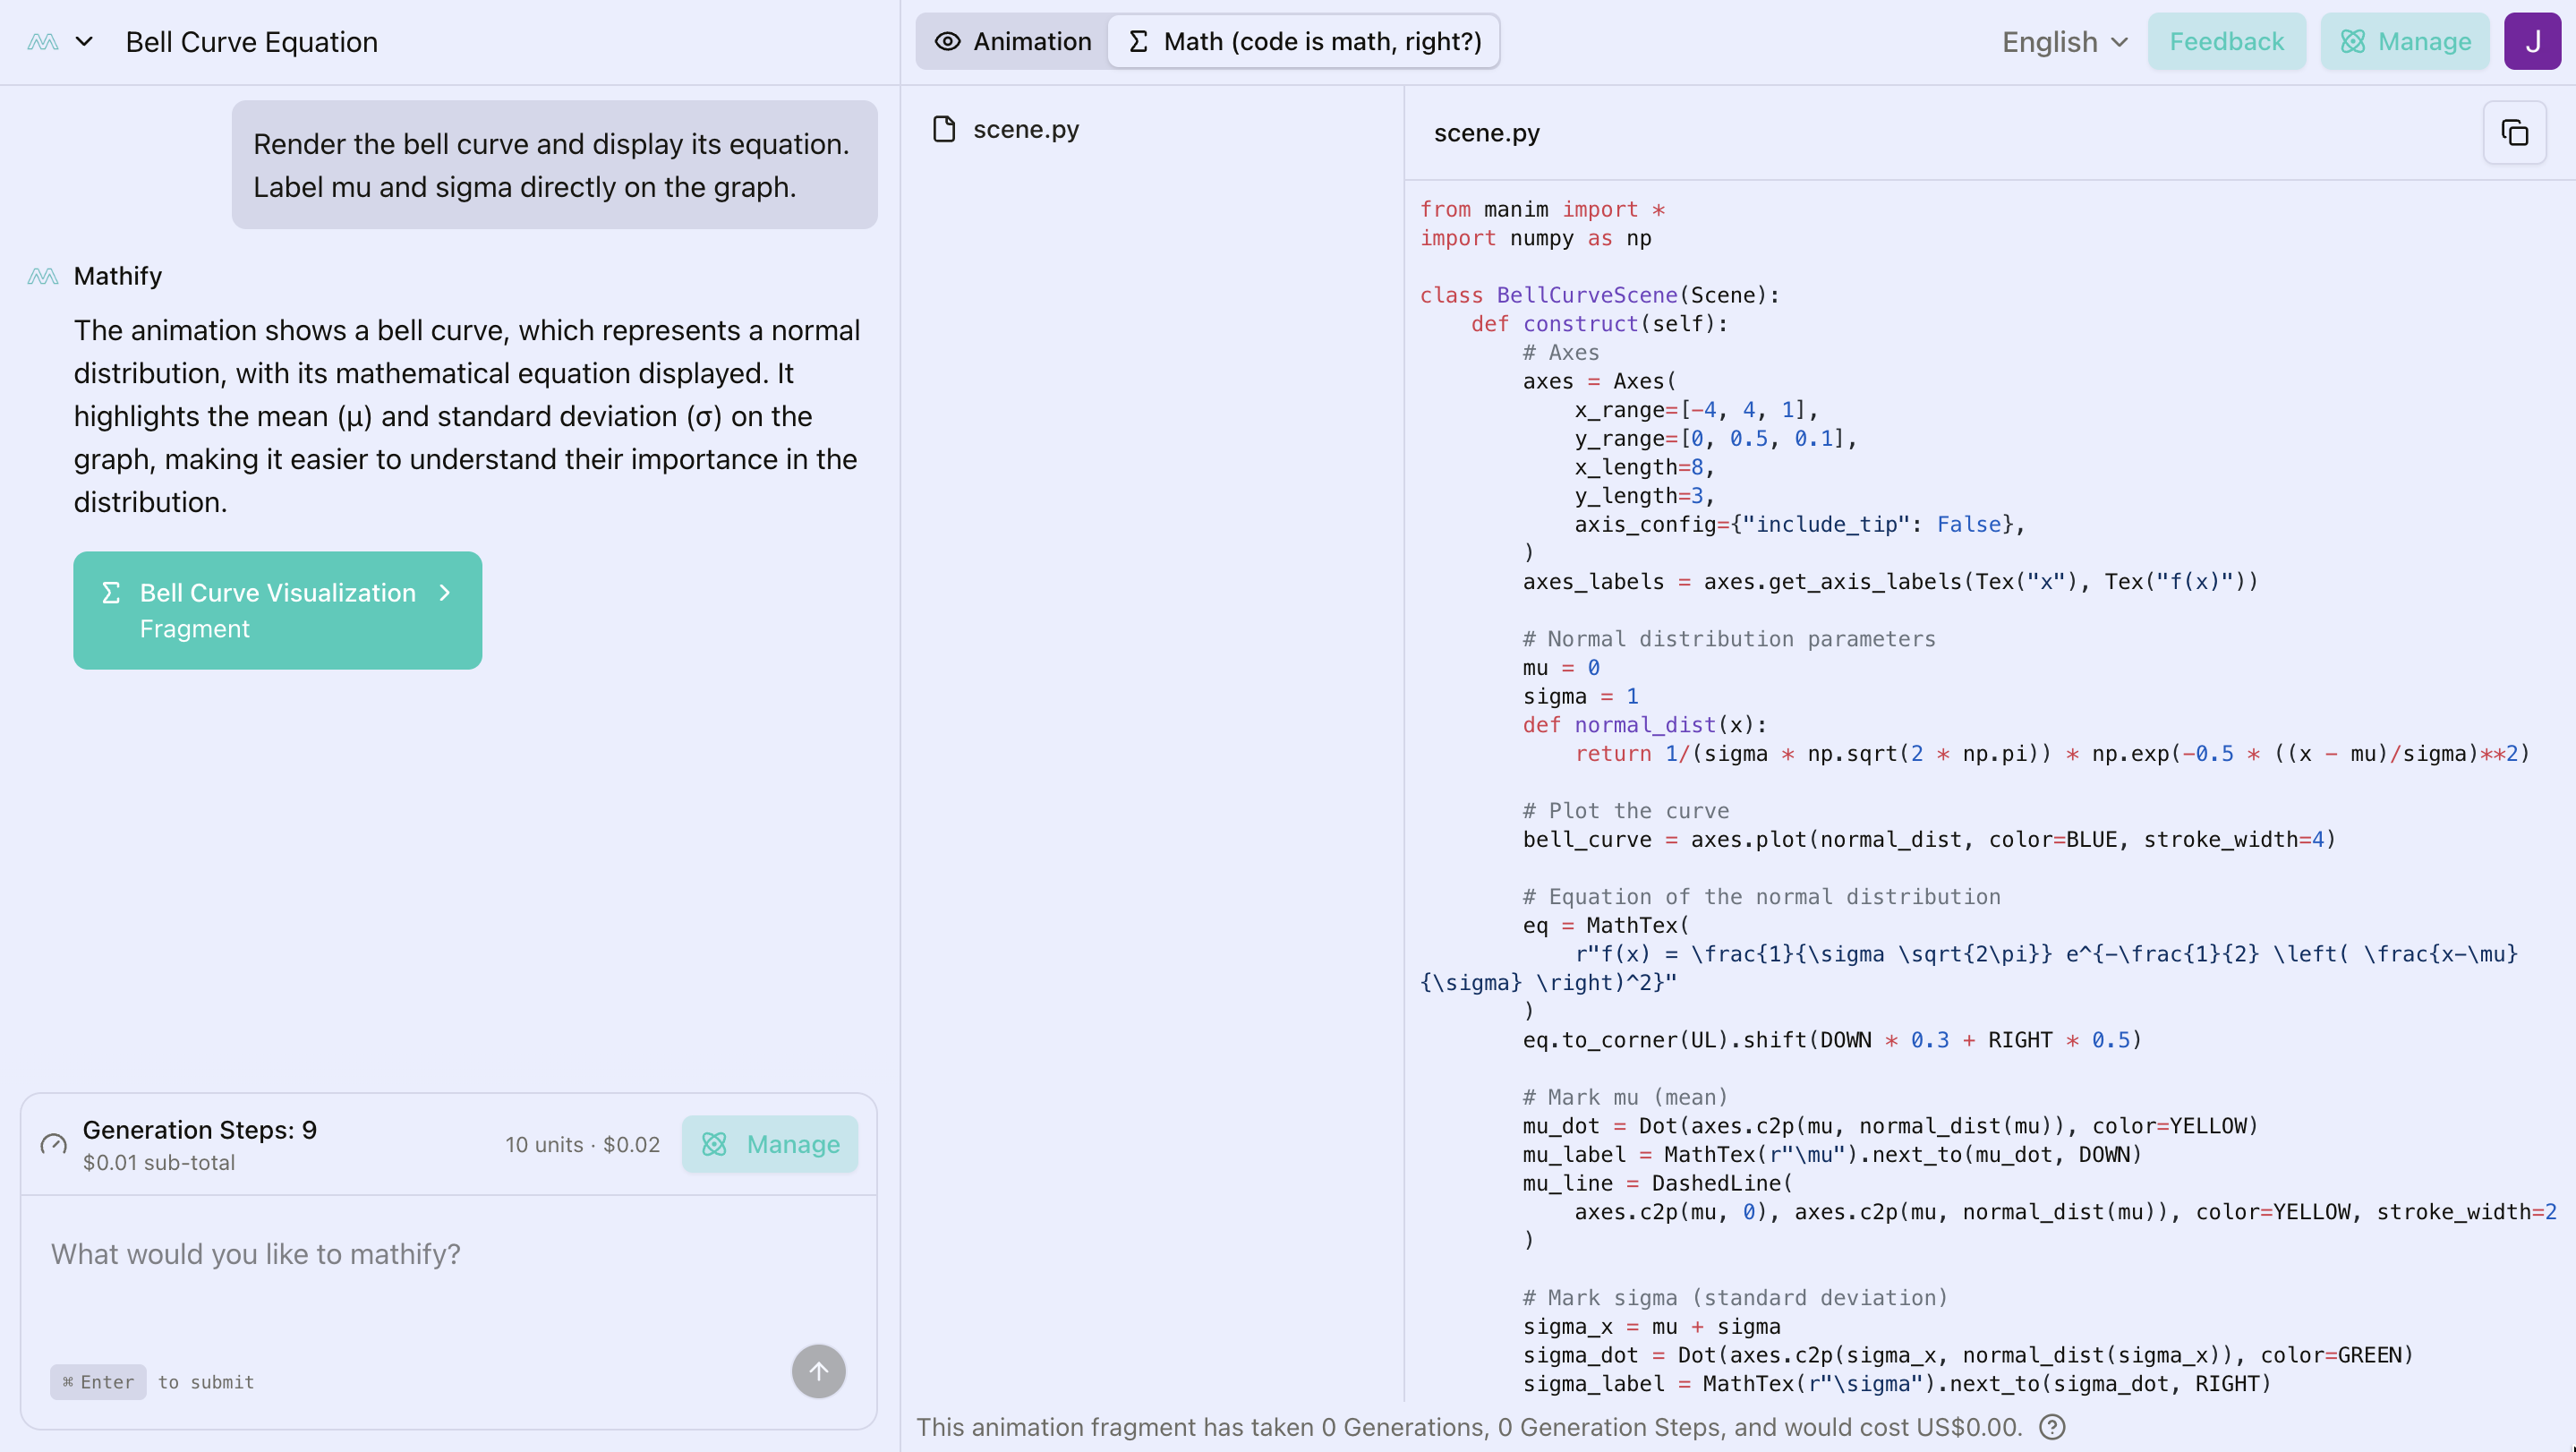Click the user prompt message bubble
The height and width of the screenshot is (1452, 2576).
click(554, 165)
